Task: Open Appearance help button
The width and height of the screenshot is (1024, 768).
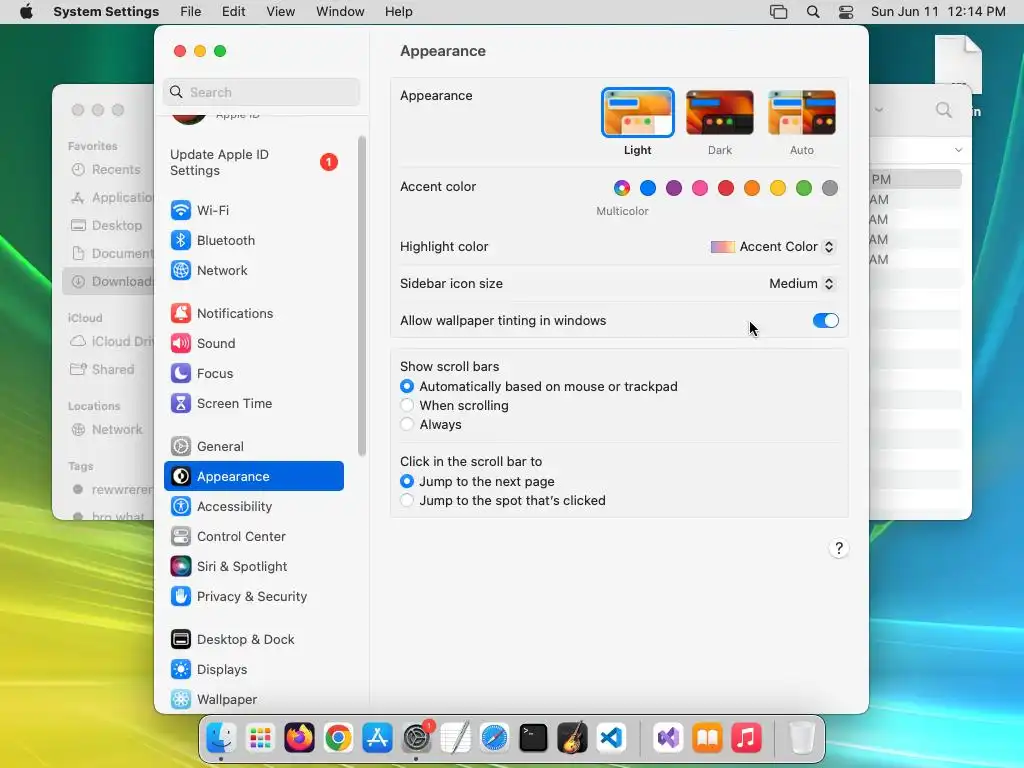Action: pyautogui.click(x=839, y=548)
